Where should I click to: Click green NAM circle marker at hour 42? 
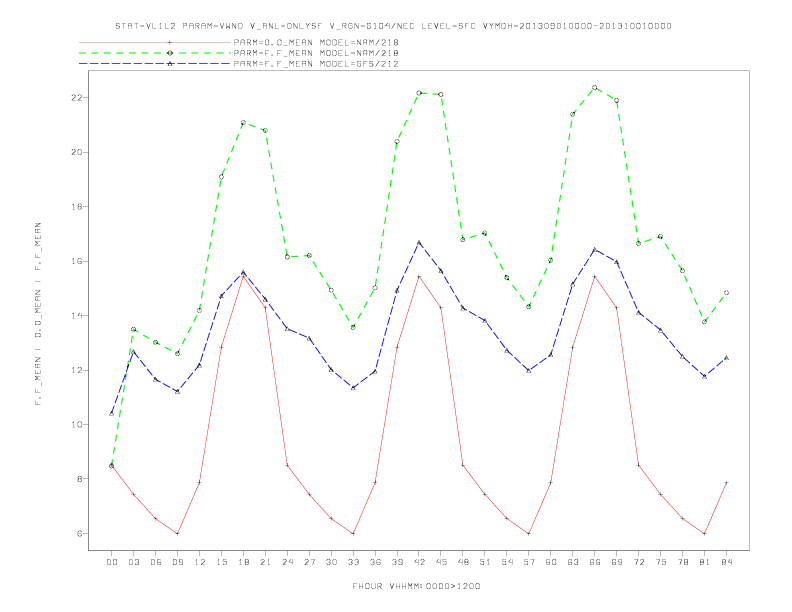(419, 93)
